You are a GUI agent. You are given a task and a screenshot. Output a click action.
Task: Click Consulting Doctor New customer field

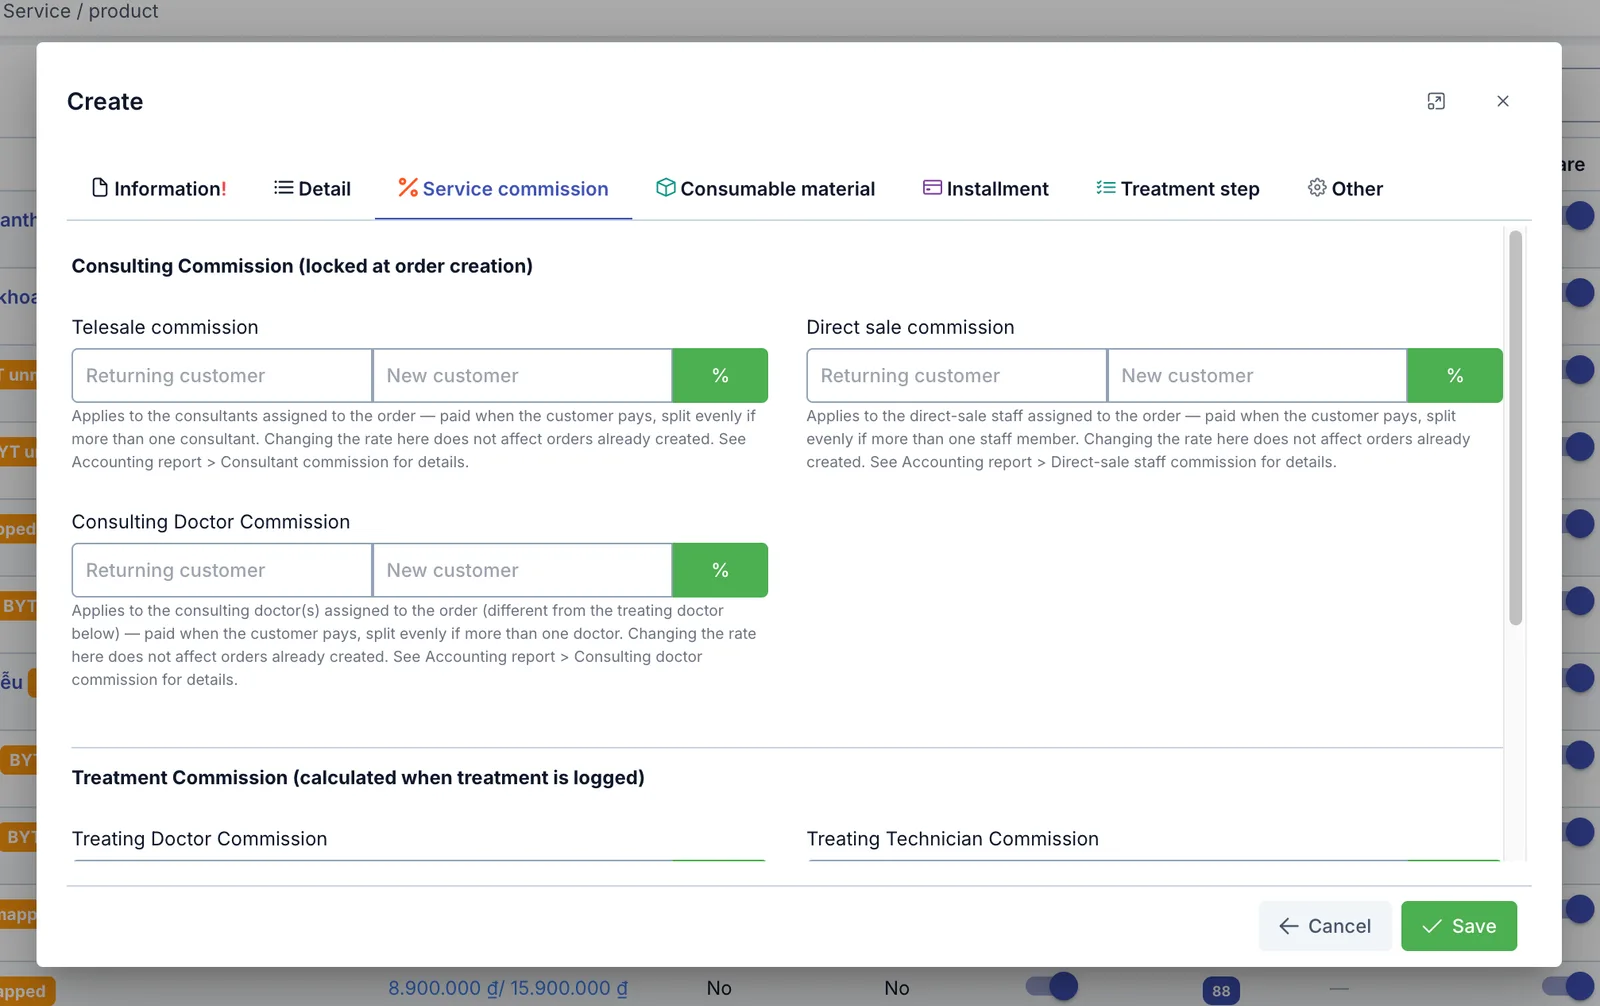click(522, 570)
